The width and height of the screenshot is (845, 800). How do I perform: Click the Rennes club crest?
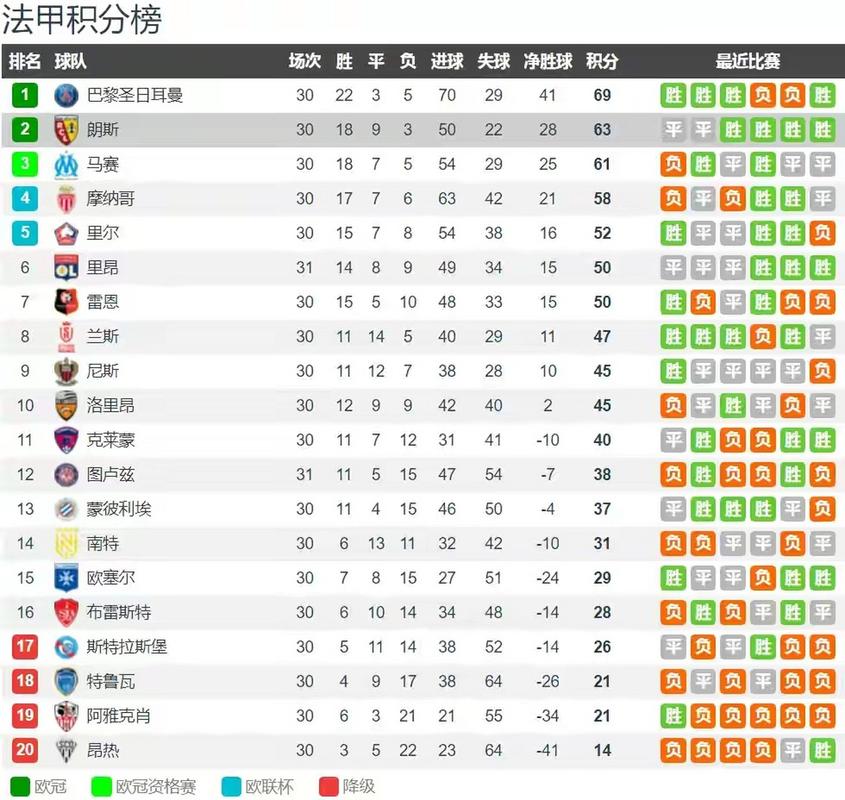[66, 302]
